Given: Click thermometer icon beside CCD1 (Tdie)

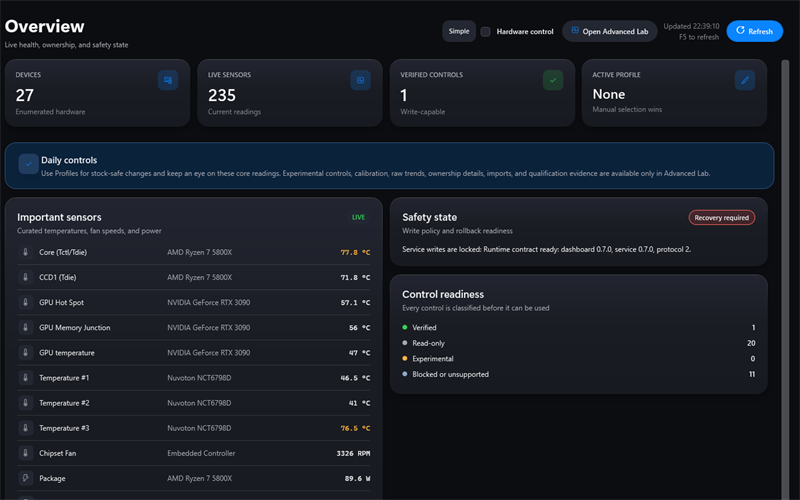Looking at the screenshot, I should pos(26,277).
